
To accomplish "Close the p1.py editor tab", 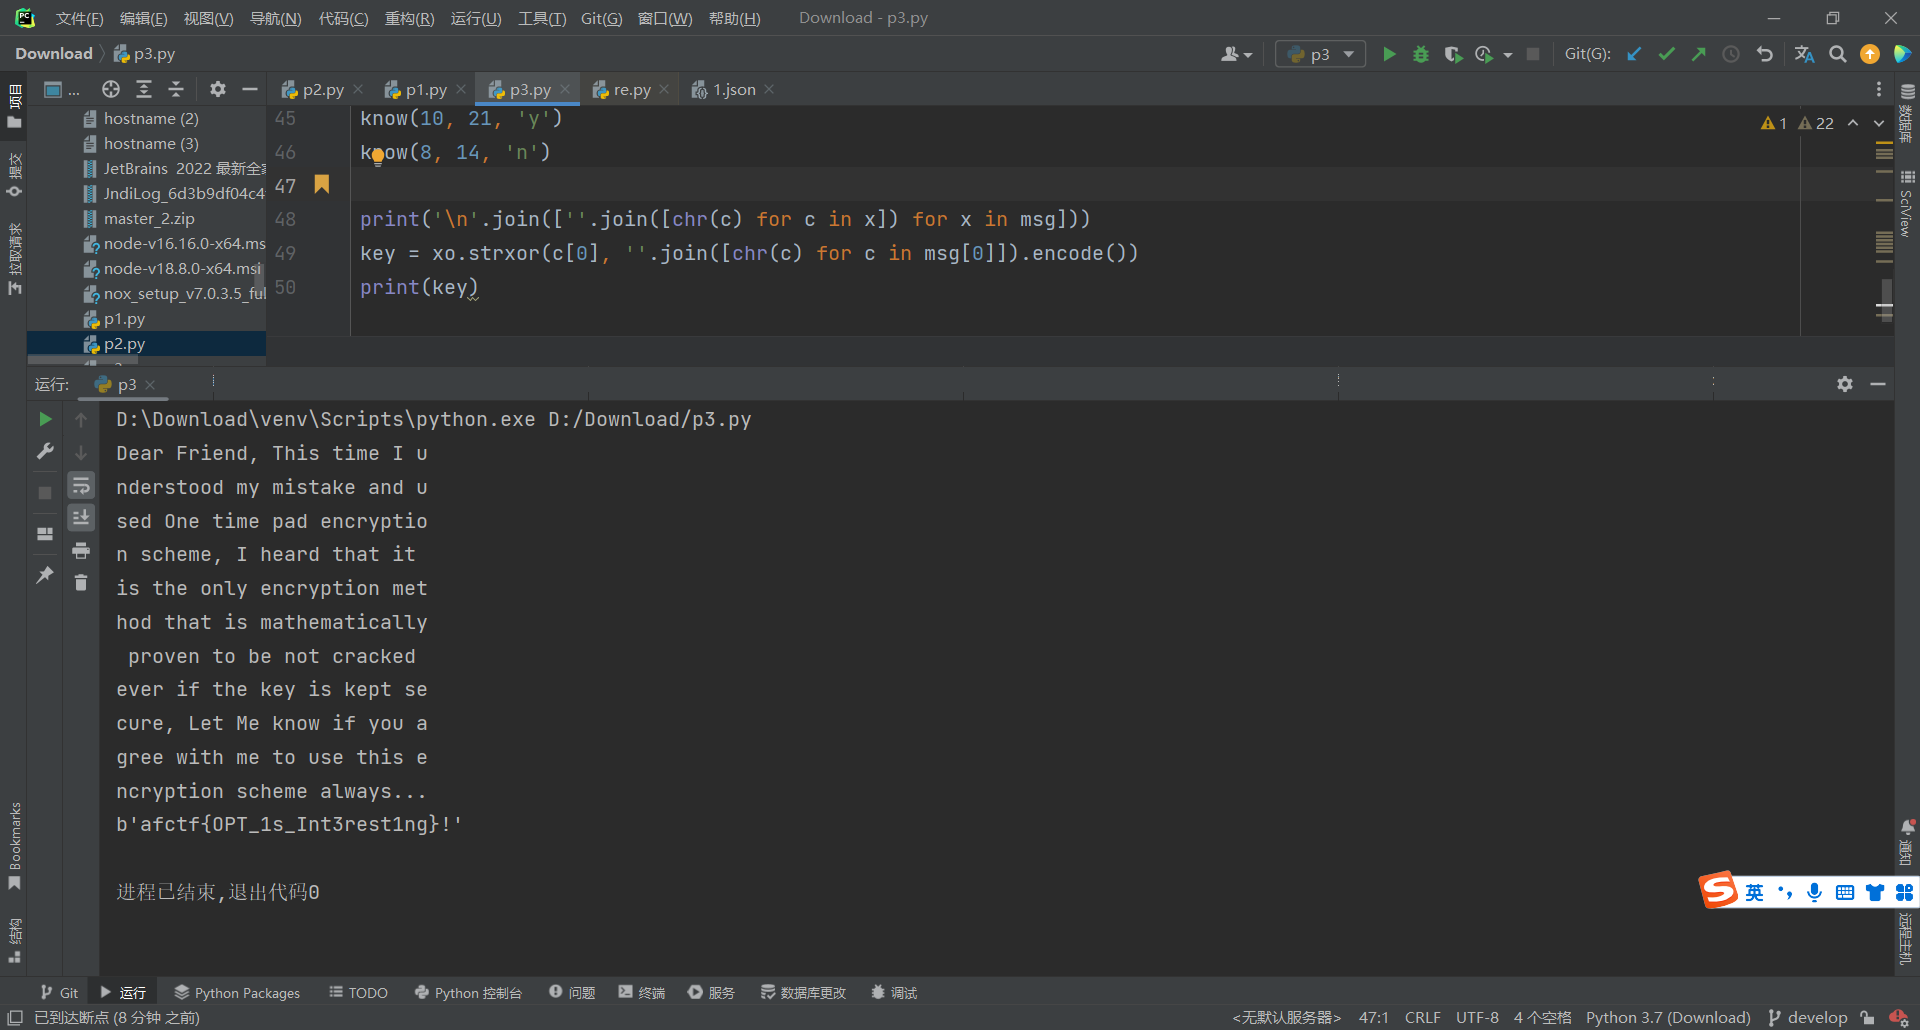I will pos(461,89).
